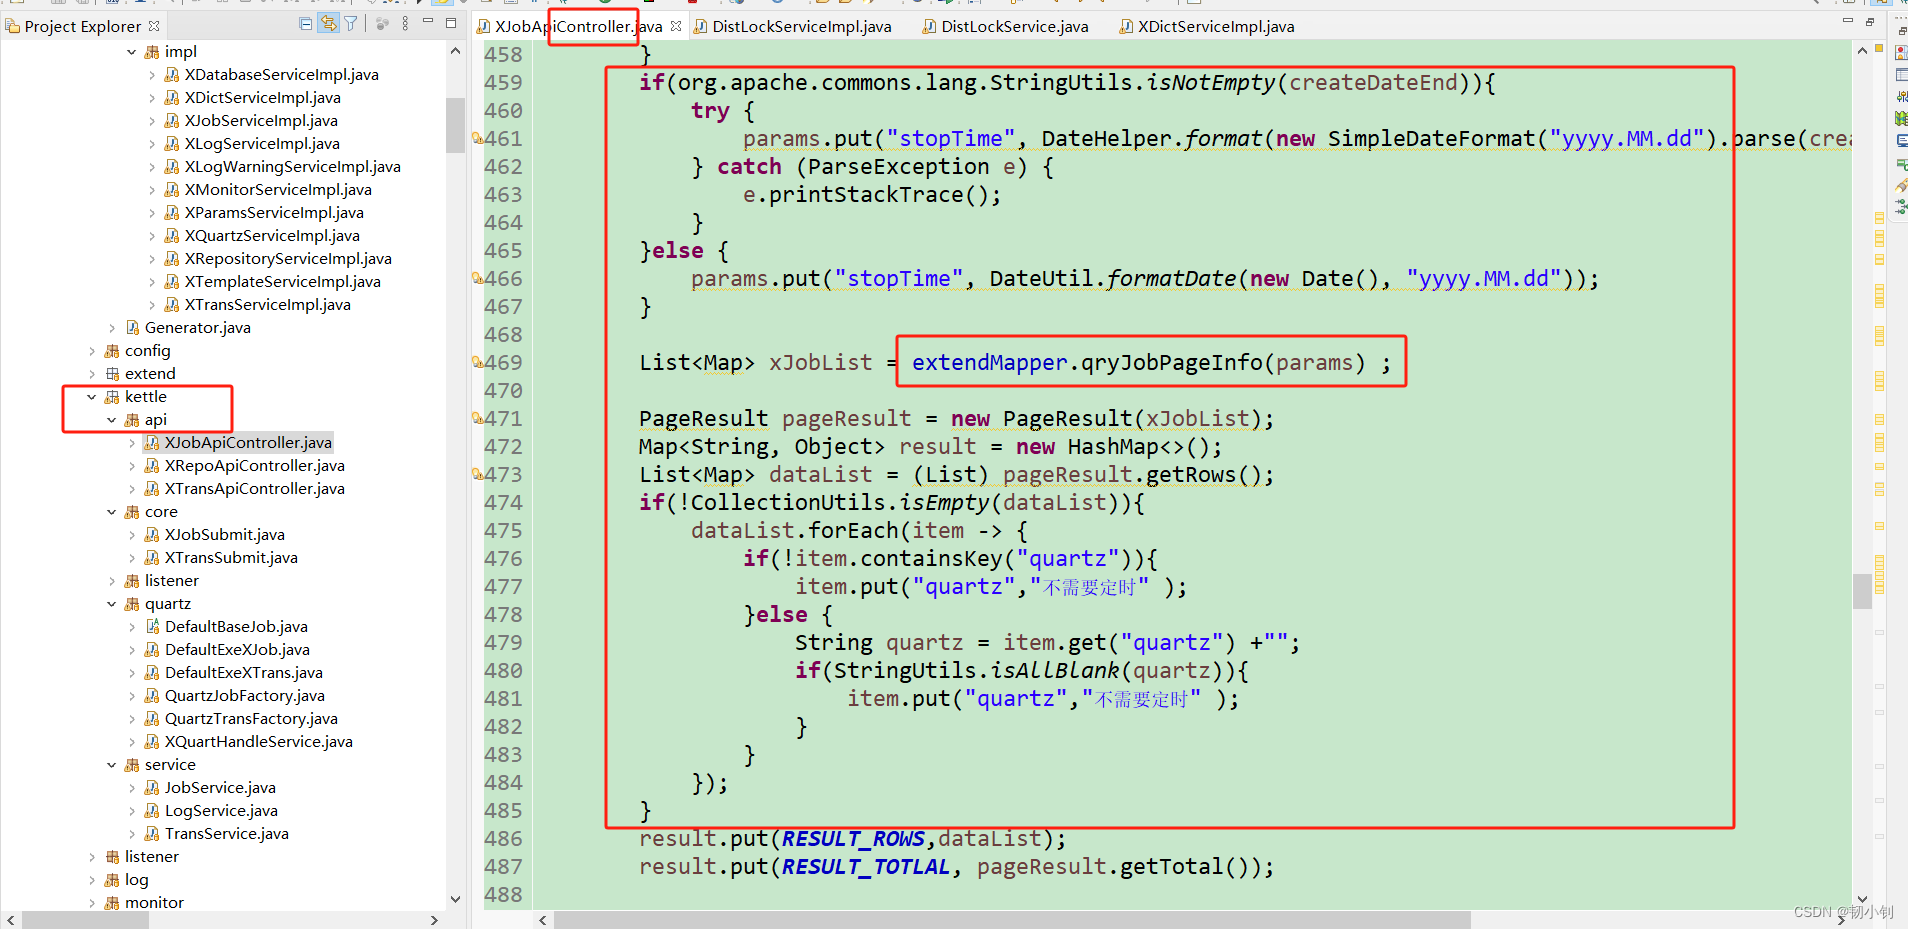Click the Focus on Active Task icon
Viewport: 1908px width, 929px height.
[382, 24]
